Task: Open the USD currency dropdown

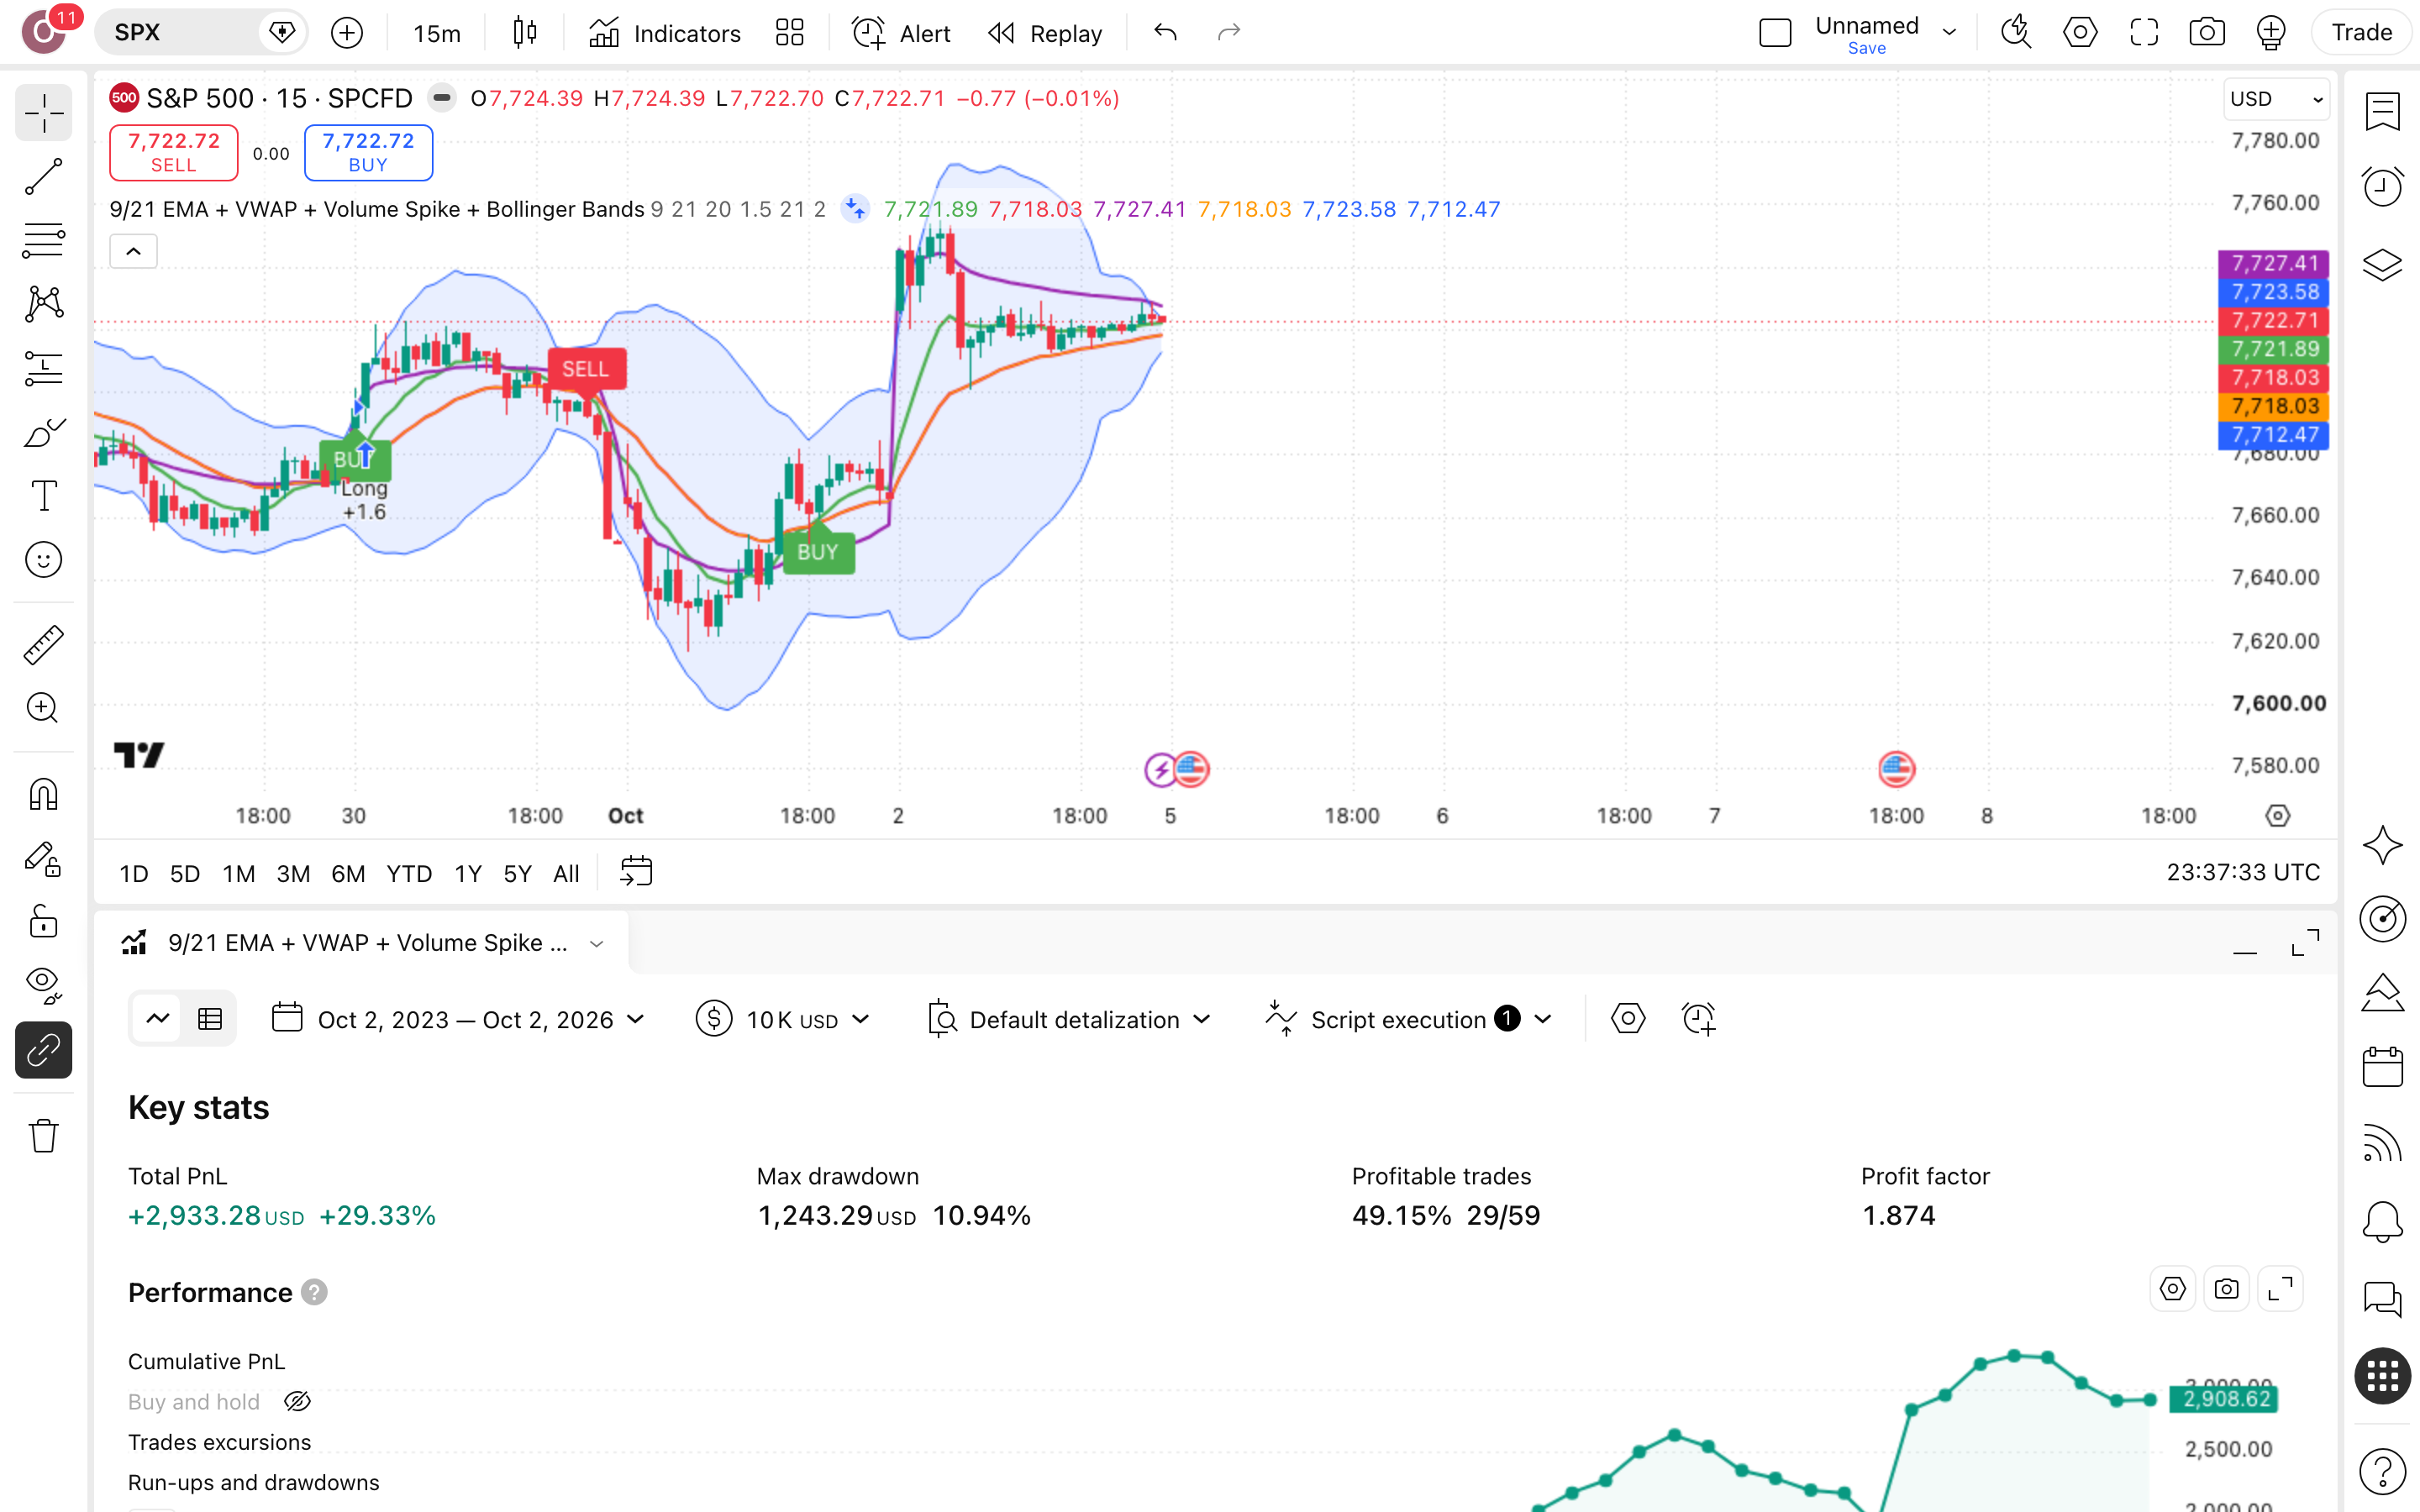Action: (2276, 99)
